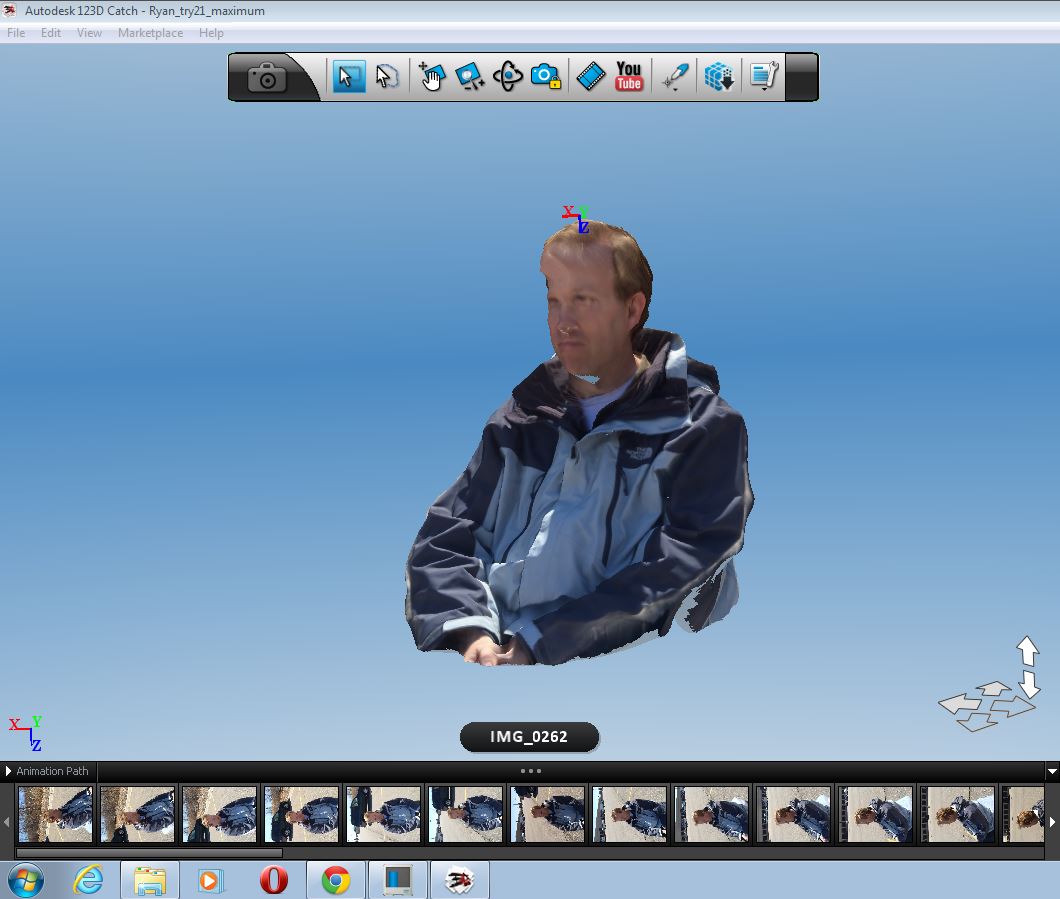Click the camera icon to create a new capture
The width and height of the screenshot is (1060, 899).
coord(267,78)
